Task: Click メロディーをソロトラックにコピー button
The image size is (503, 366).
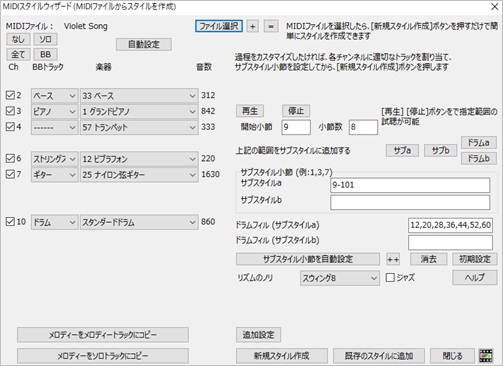Action: [103, 356]
